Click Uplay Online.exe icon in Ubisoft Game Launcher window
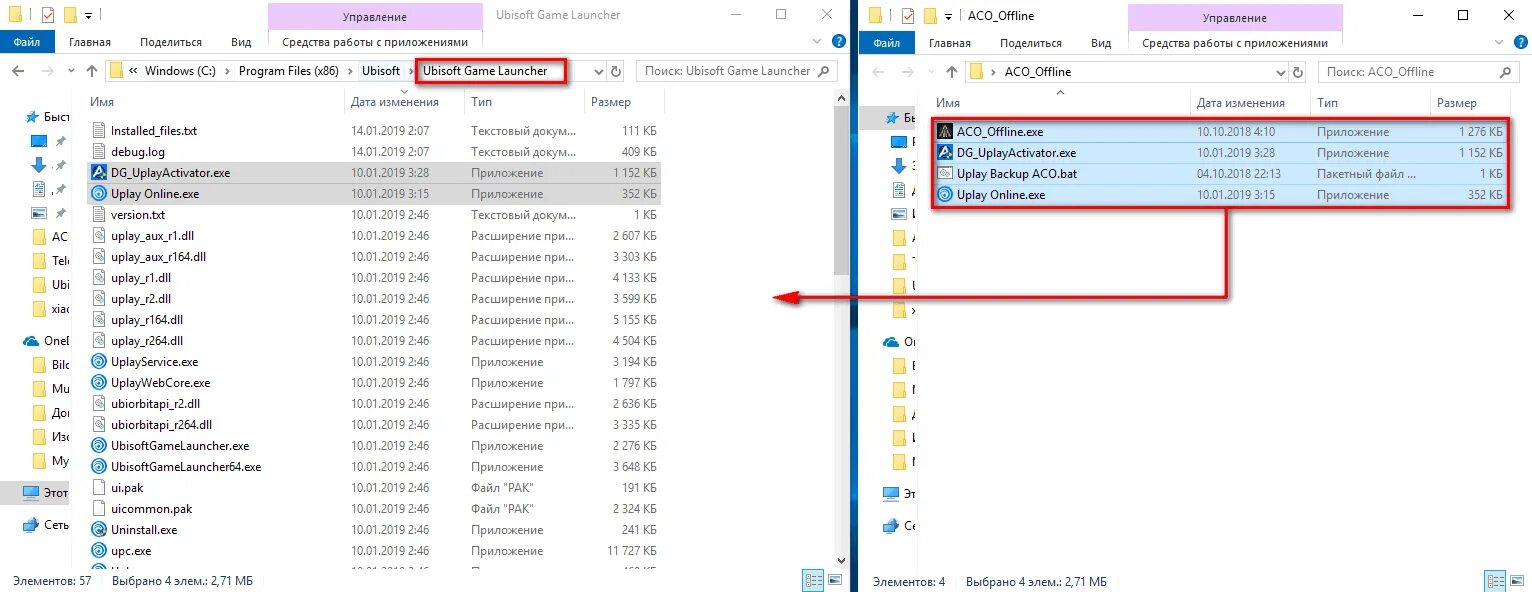 point(98,194)
